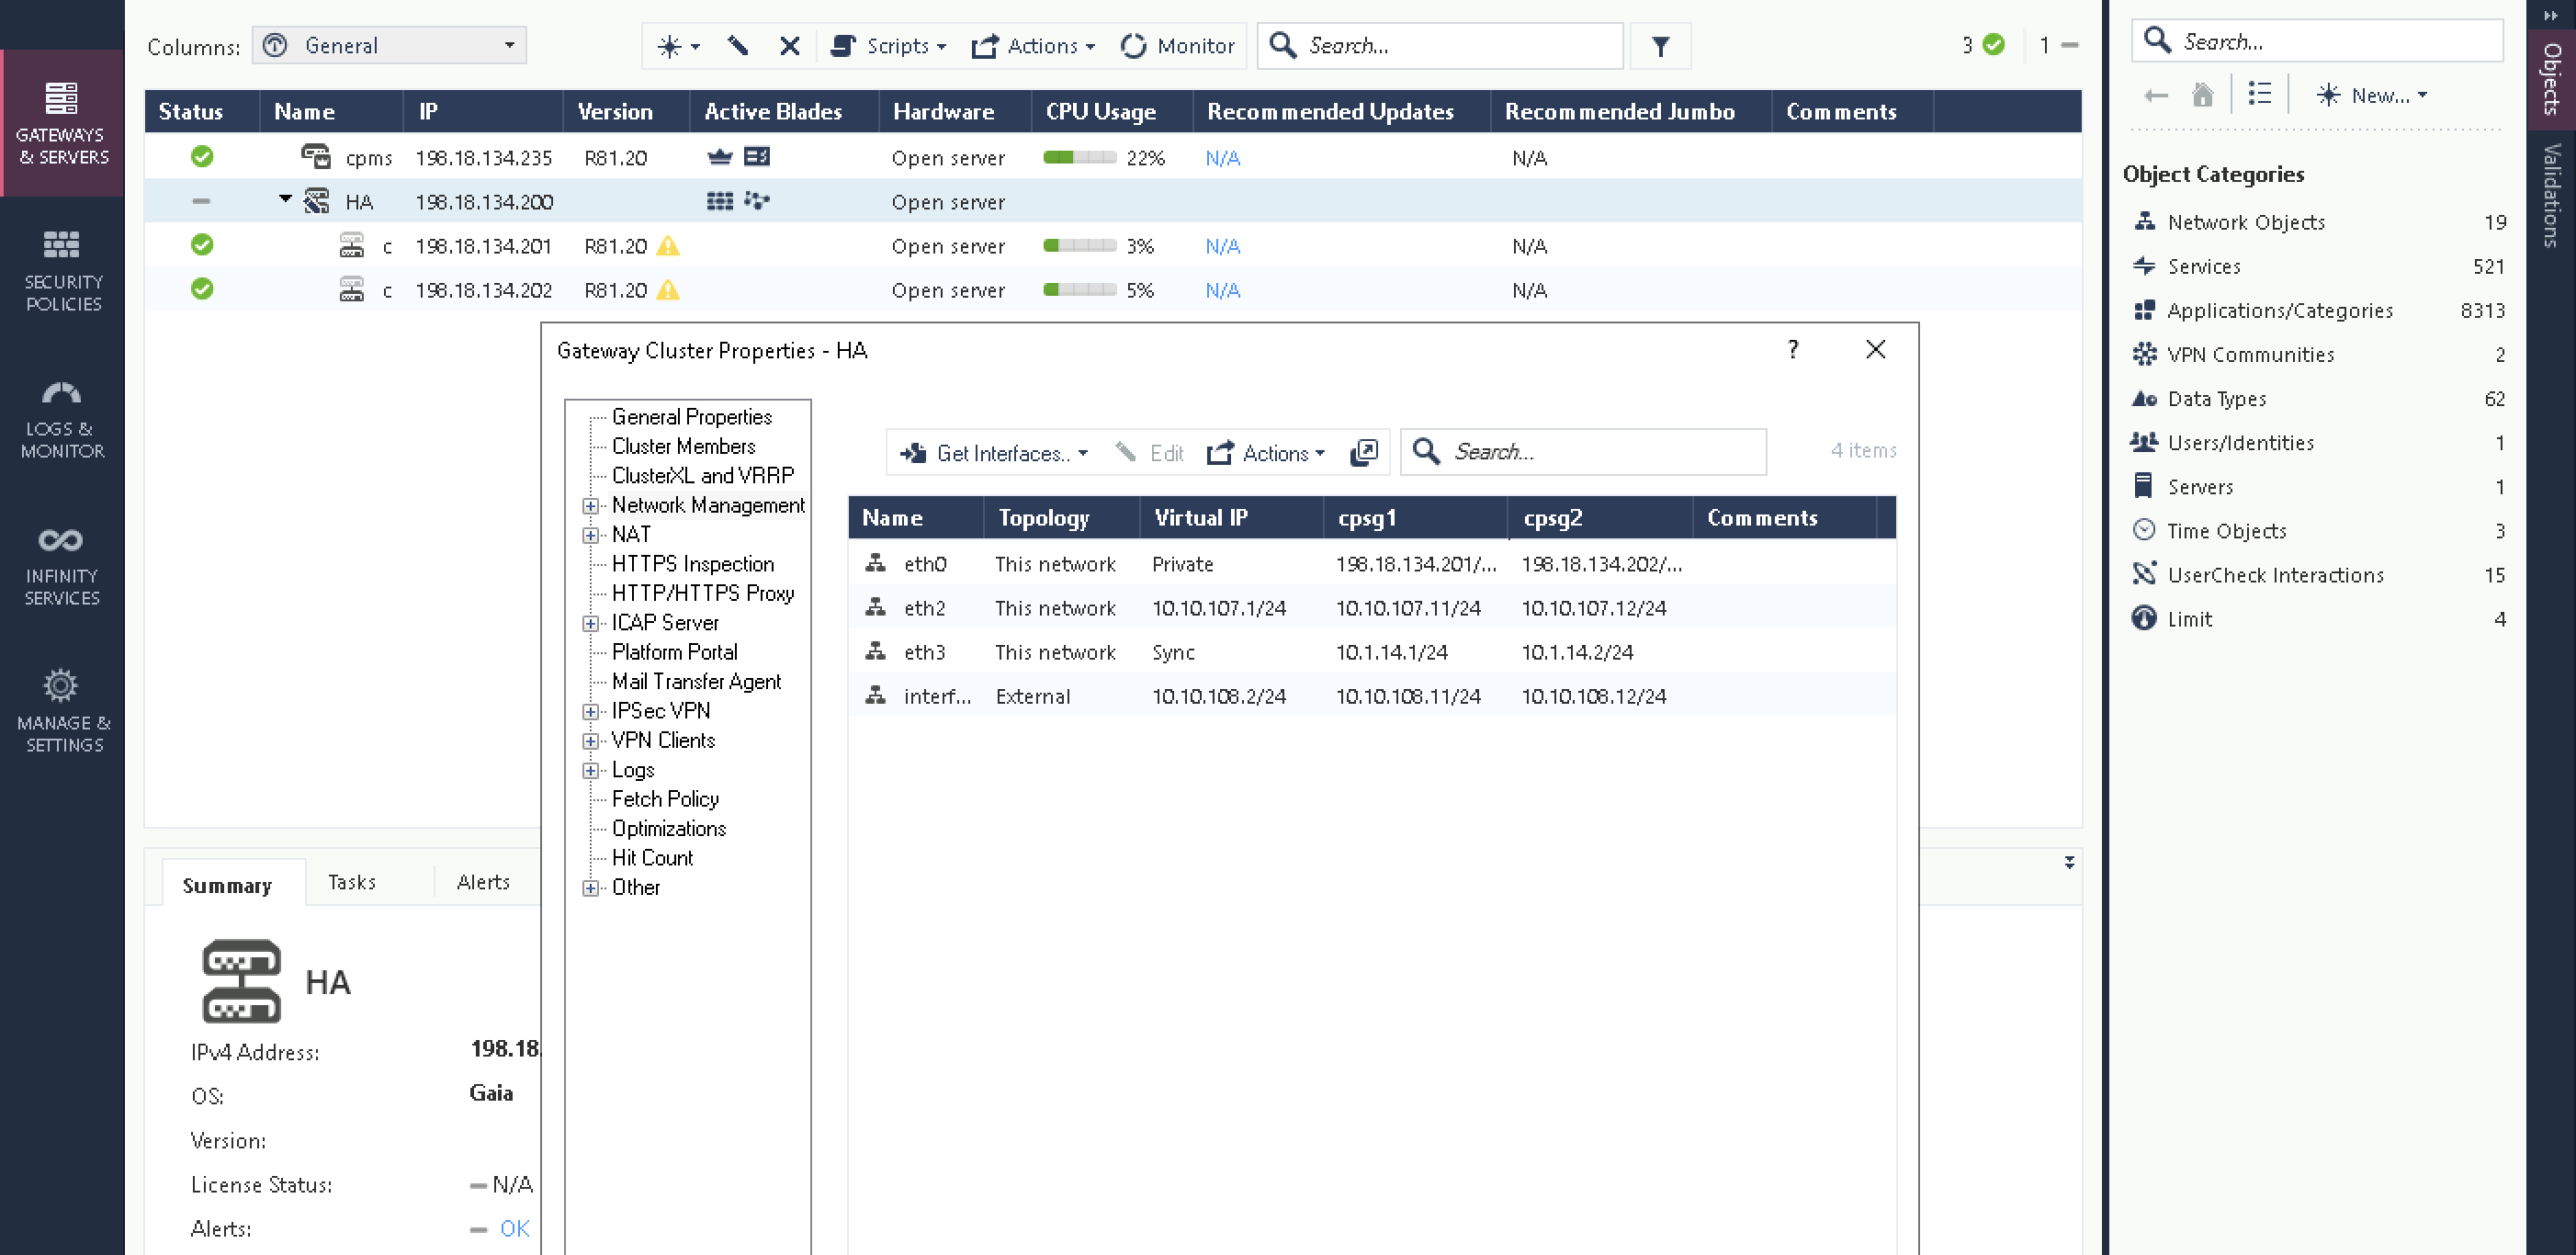This screenshot has width=2576, height=1255.
Task: Toggle the list view icon in Objects panel
Action: [x=2259, y=95]
